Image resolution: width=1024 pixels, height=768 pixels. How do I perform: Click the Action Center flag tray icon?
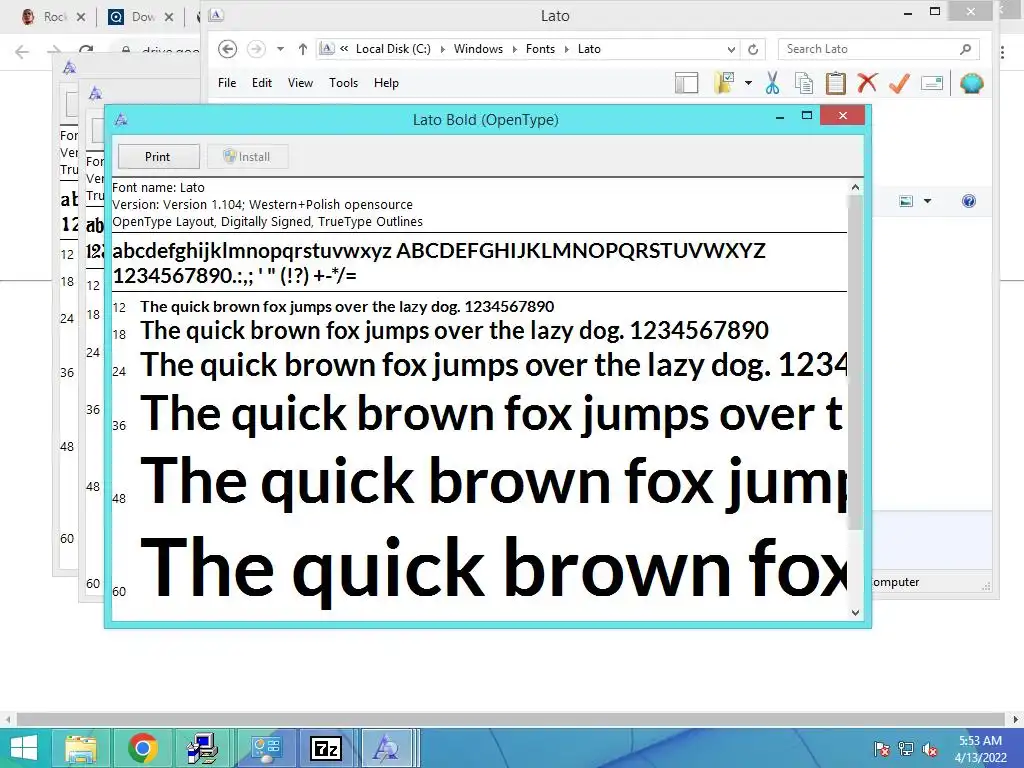click(x=881, y=748)
